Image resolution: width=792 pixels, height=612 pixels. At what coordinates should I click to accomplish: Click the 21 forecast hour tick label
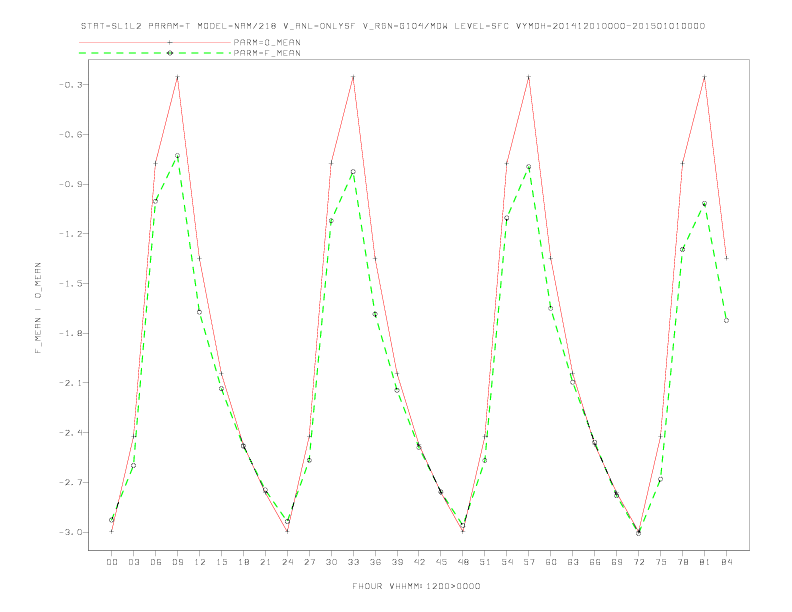265,562
